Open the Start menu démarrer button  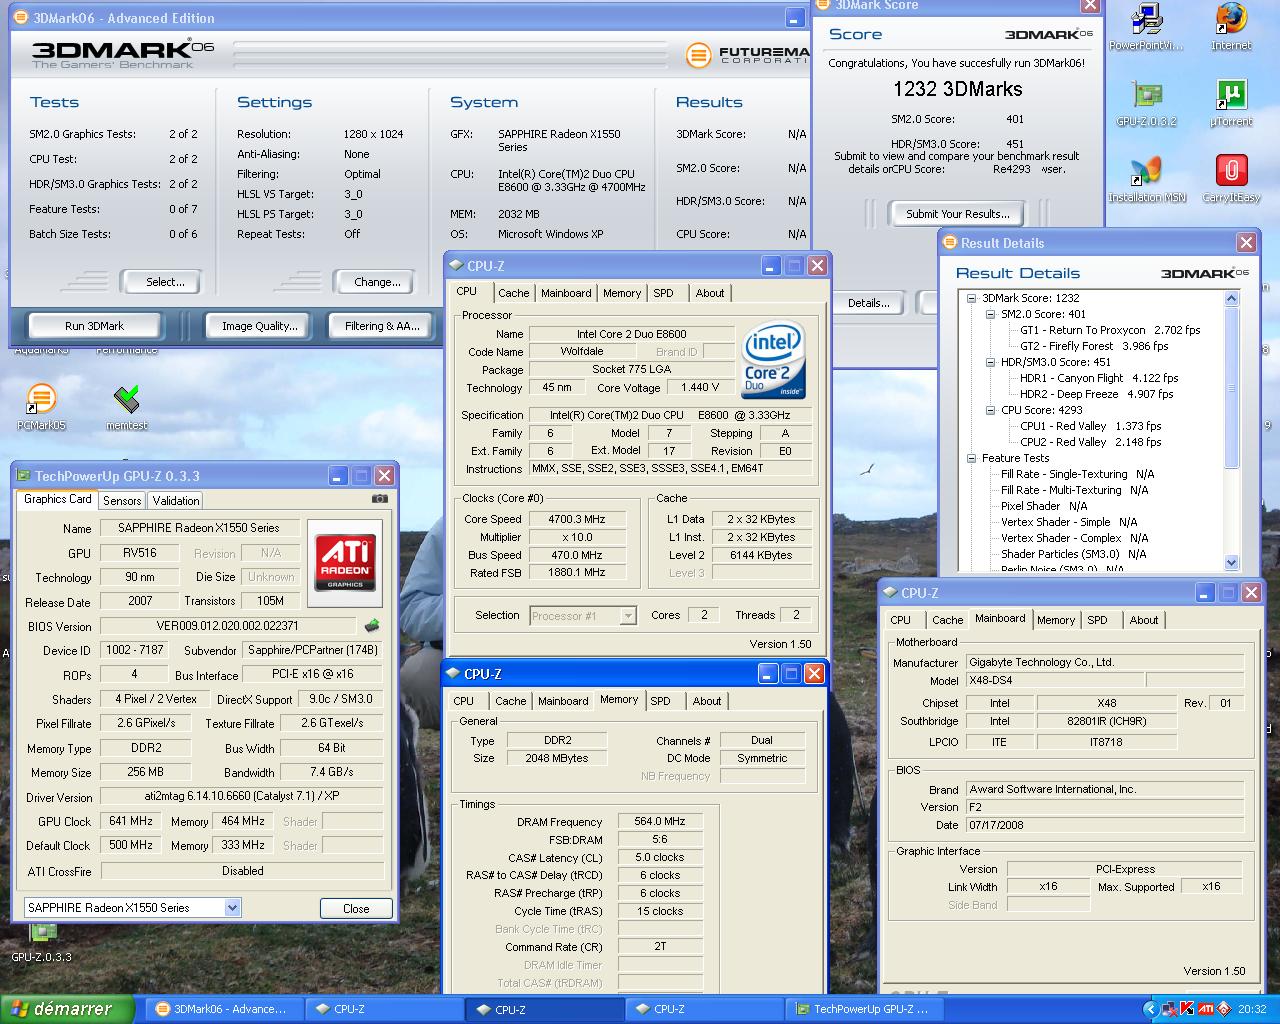pos(67,1009)
